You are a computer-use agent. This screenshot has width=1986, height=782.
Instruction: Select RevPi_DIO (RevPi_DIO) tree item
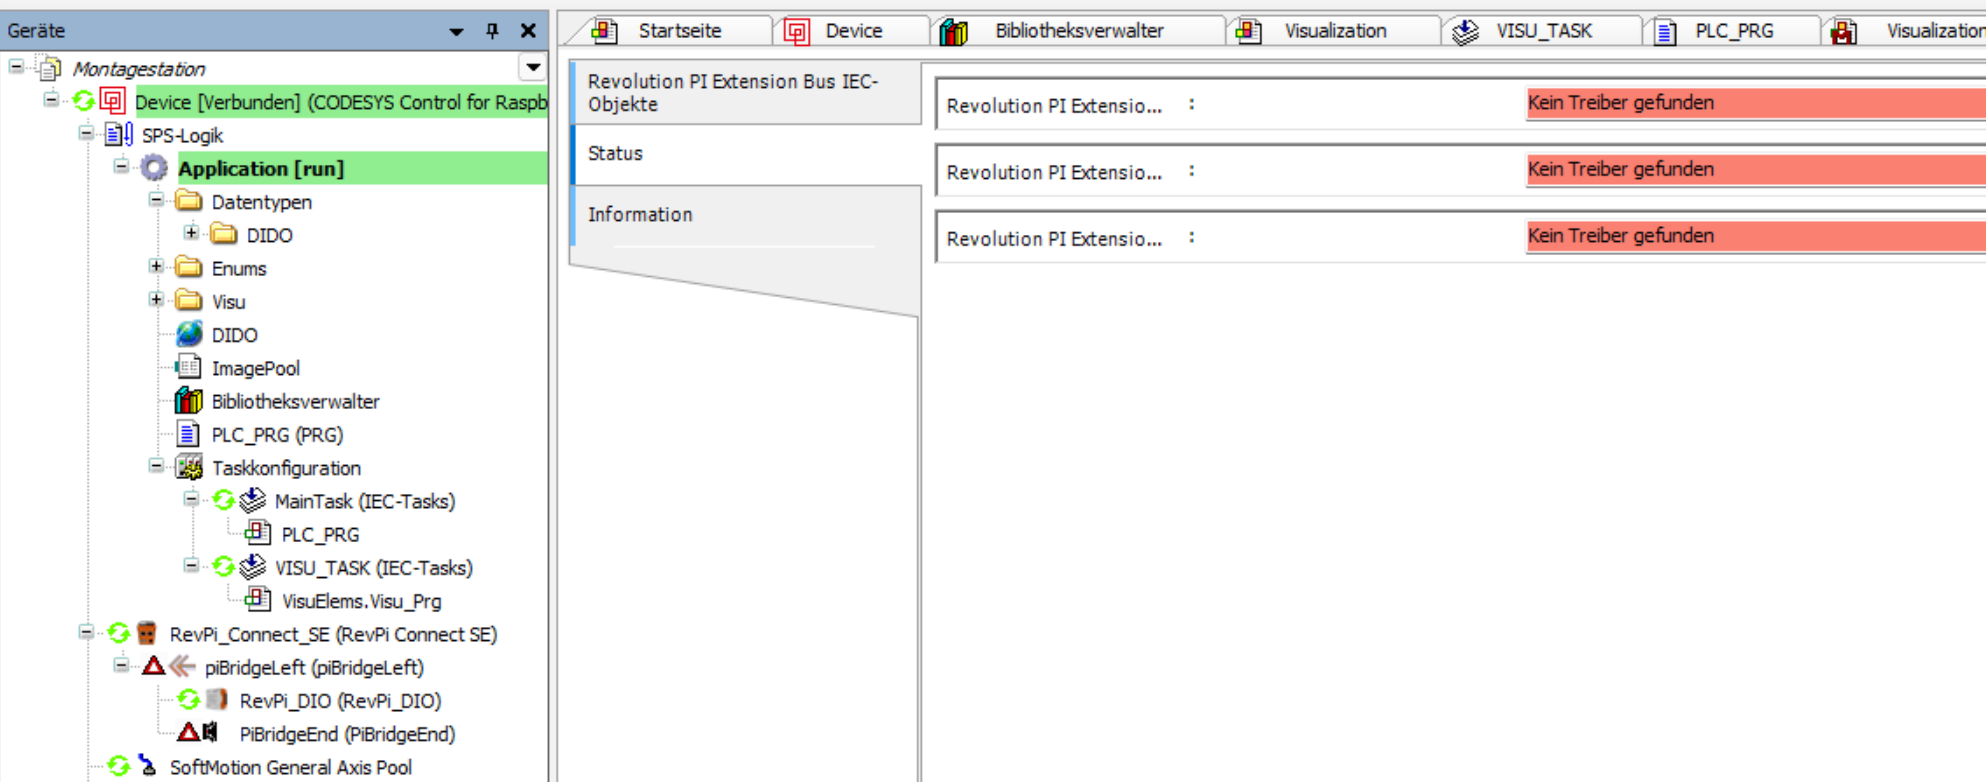click(340, 701)
